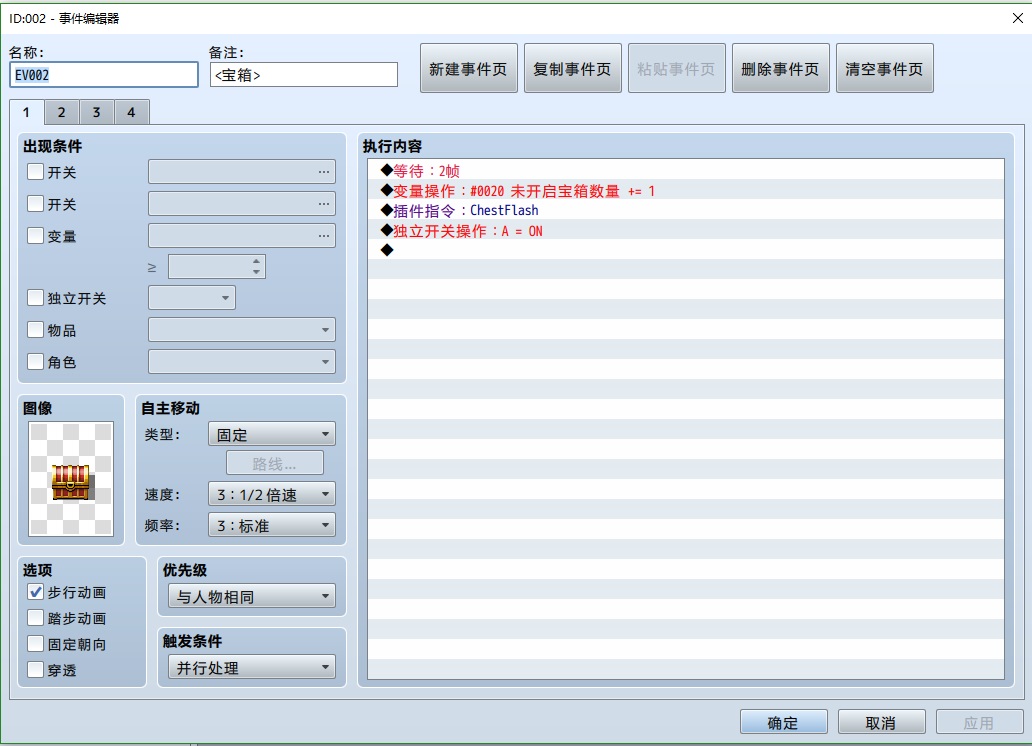Viewport: 1032px width, 746px height.
Task: Open 变量 variable selector ellipsis
Action: 324,236
